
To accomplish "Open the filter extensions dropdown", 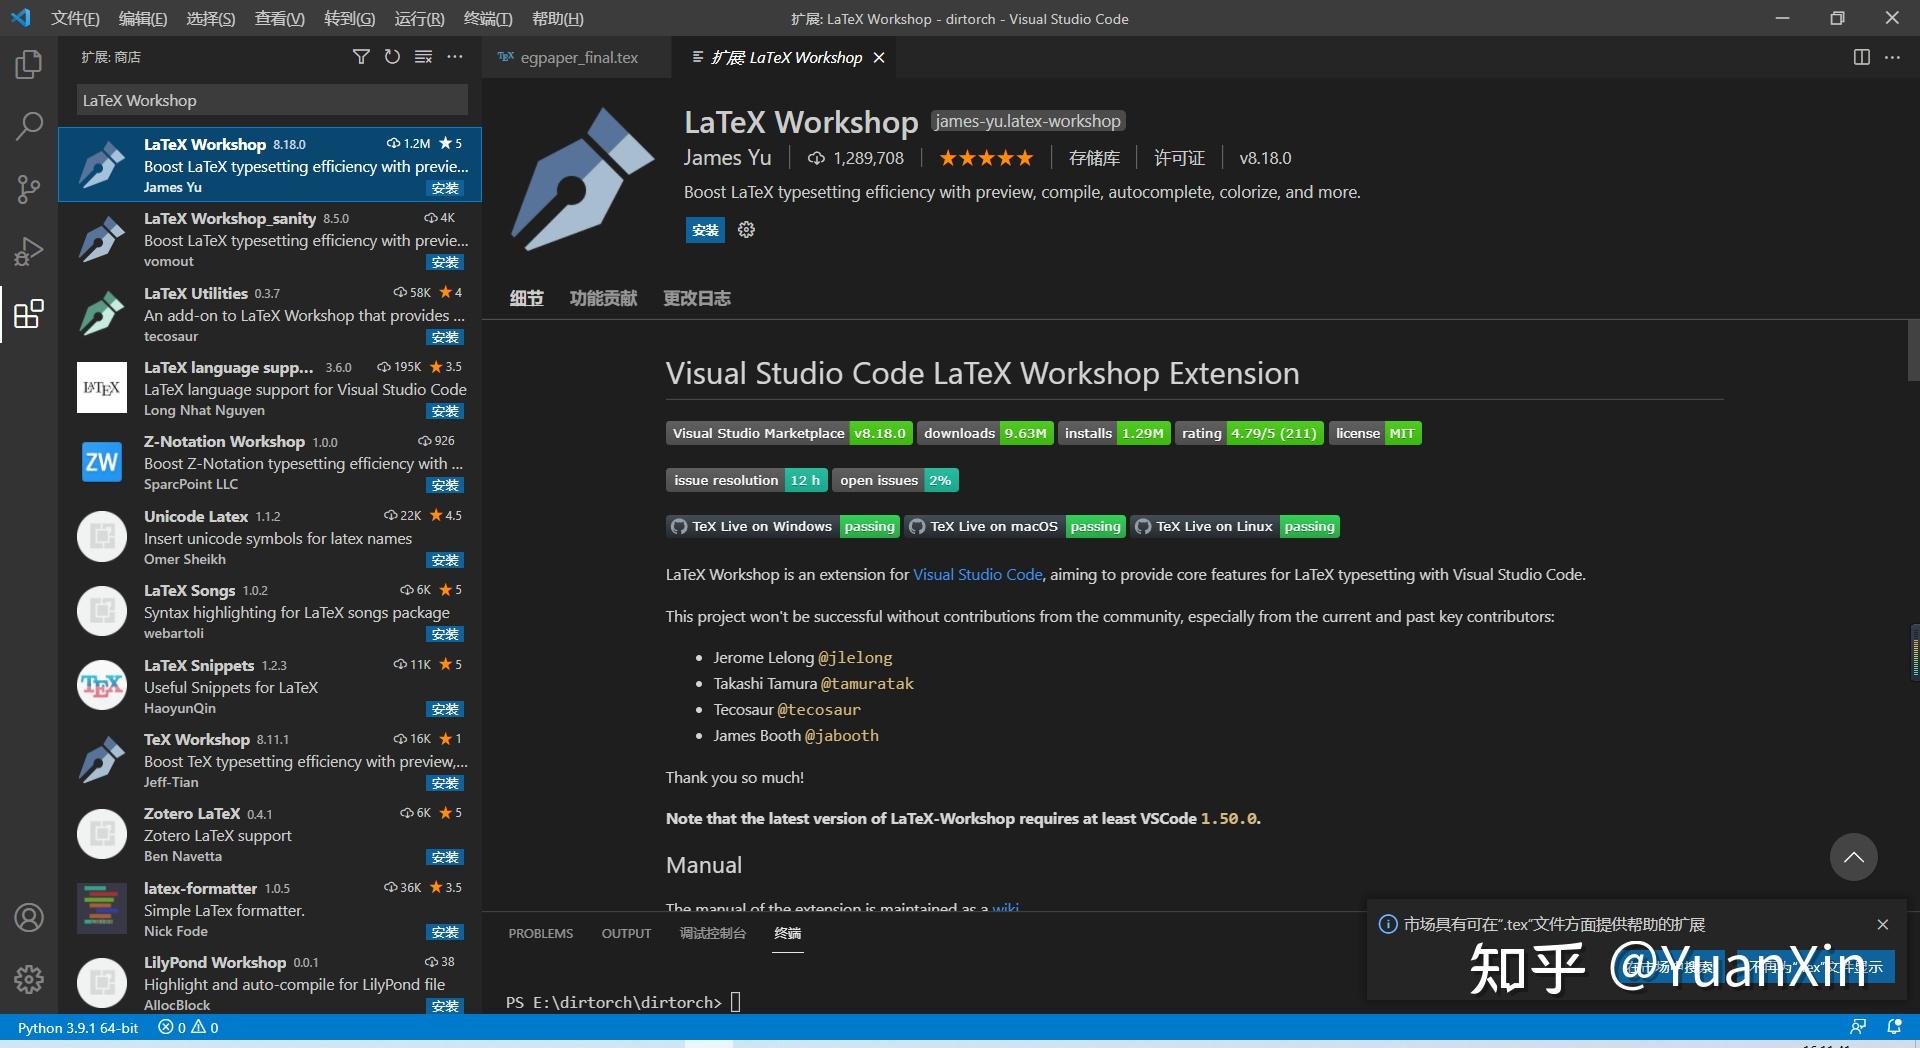I will point(361,57).
